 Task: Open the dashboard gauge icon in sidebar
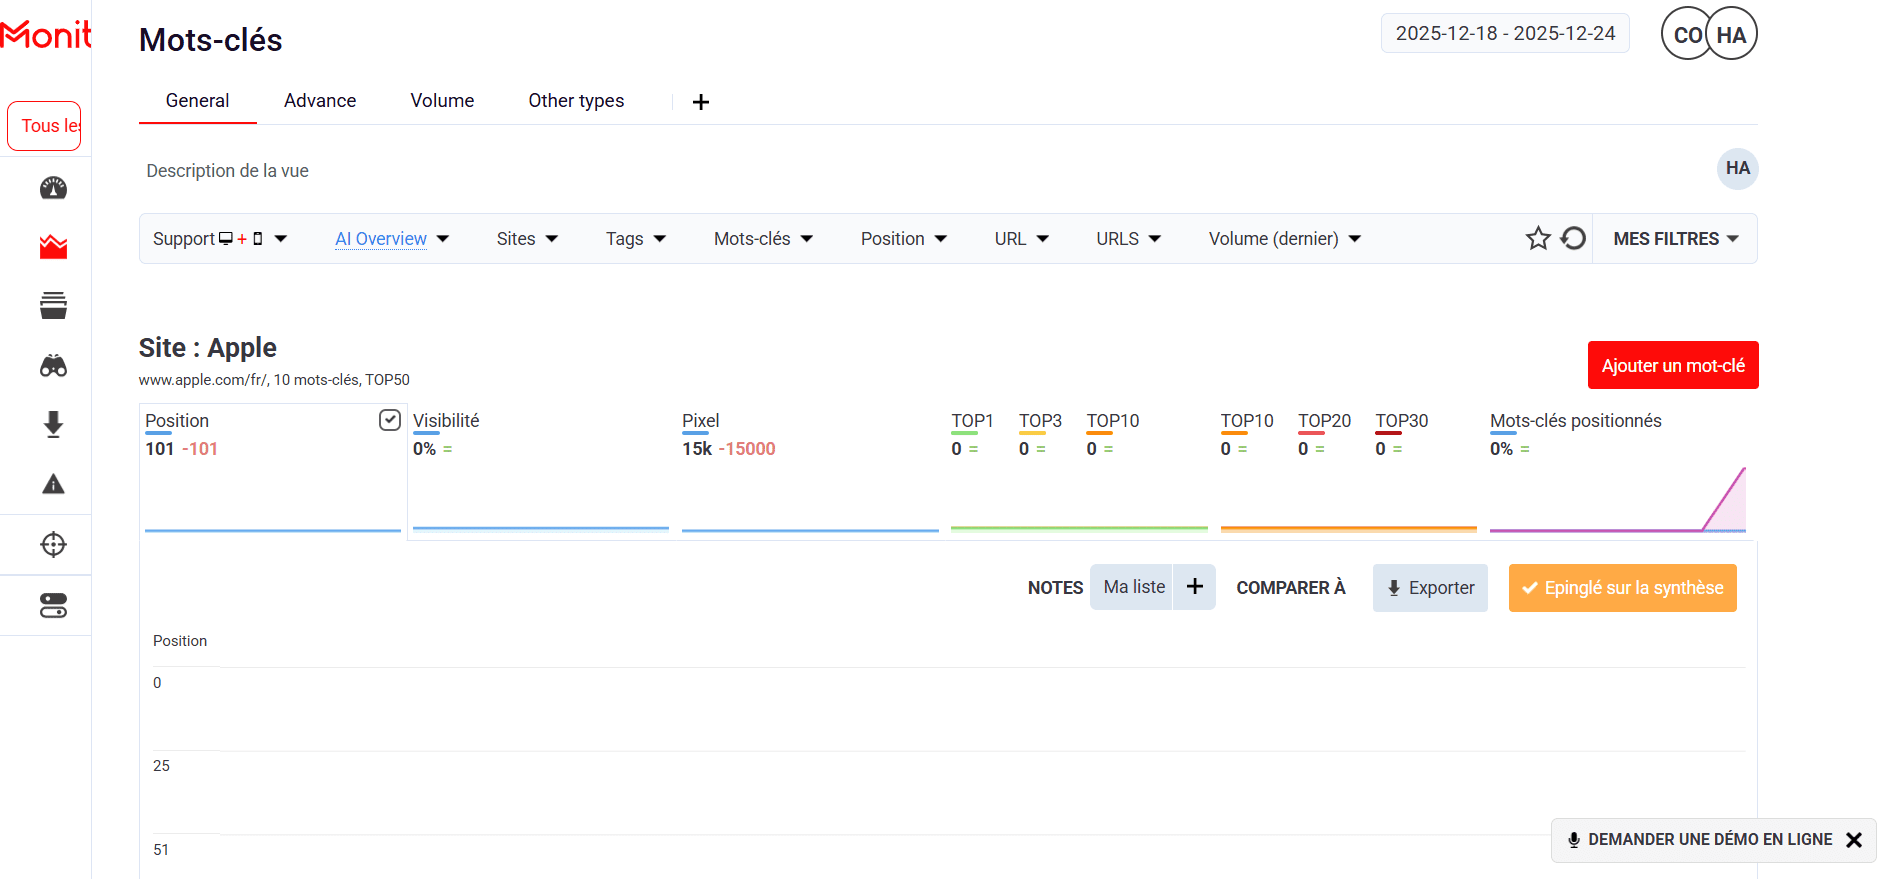tap(53, 188)
